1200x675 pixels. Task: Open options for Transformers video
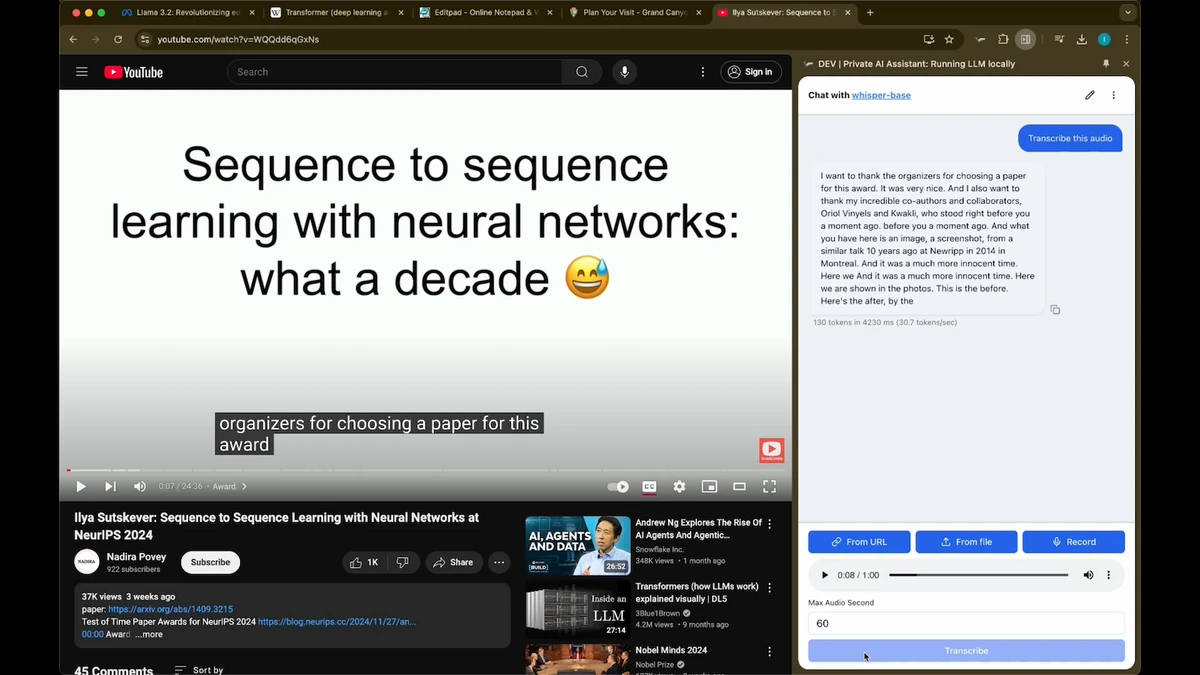click(x=769, y=588)
